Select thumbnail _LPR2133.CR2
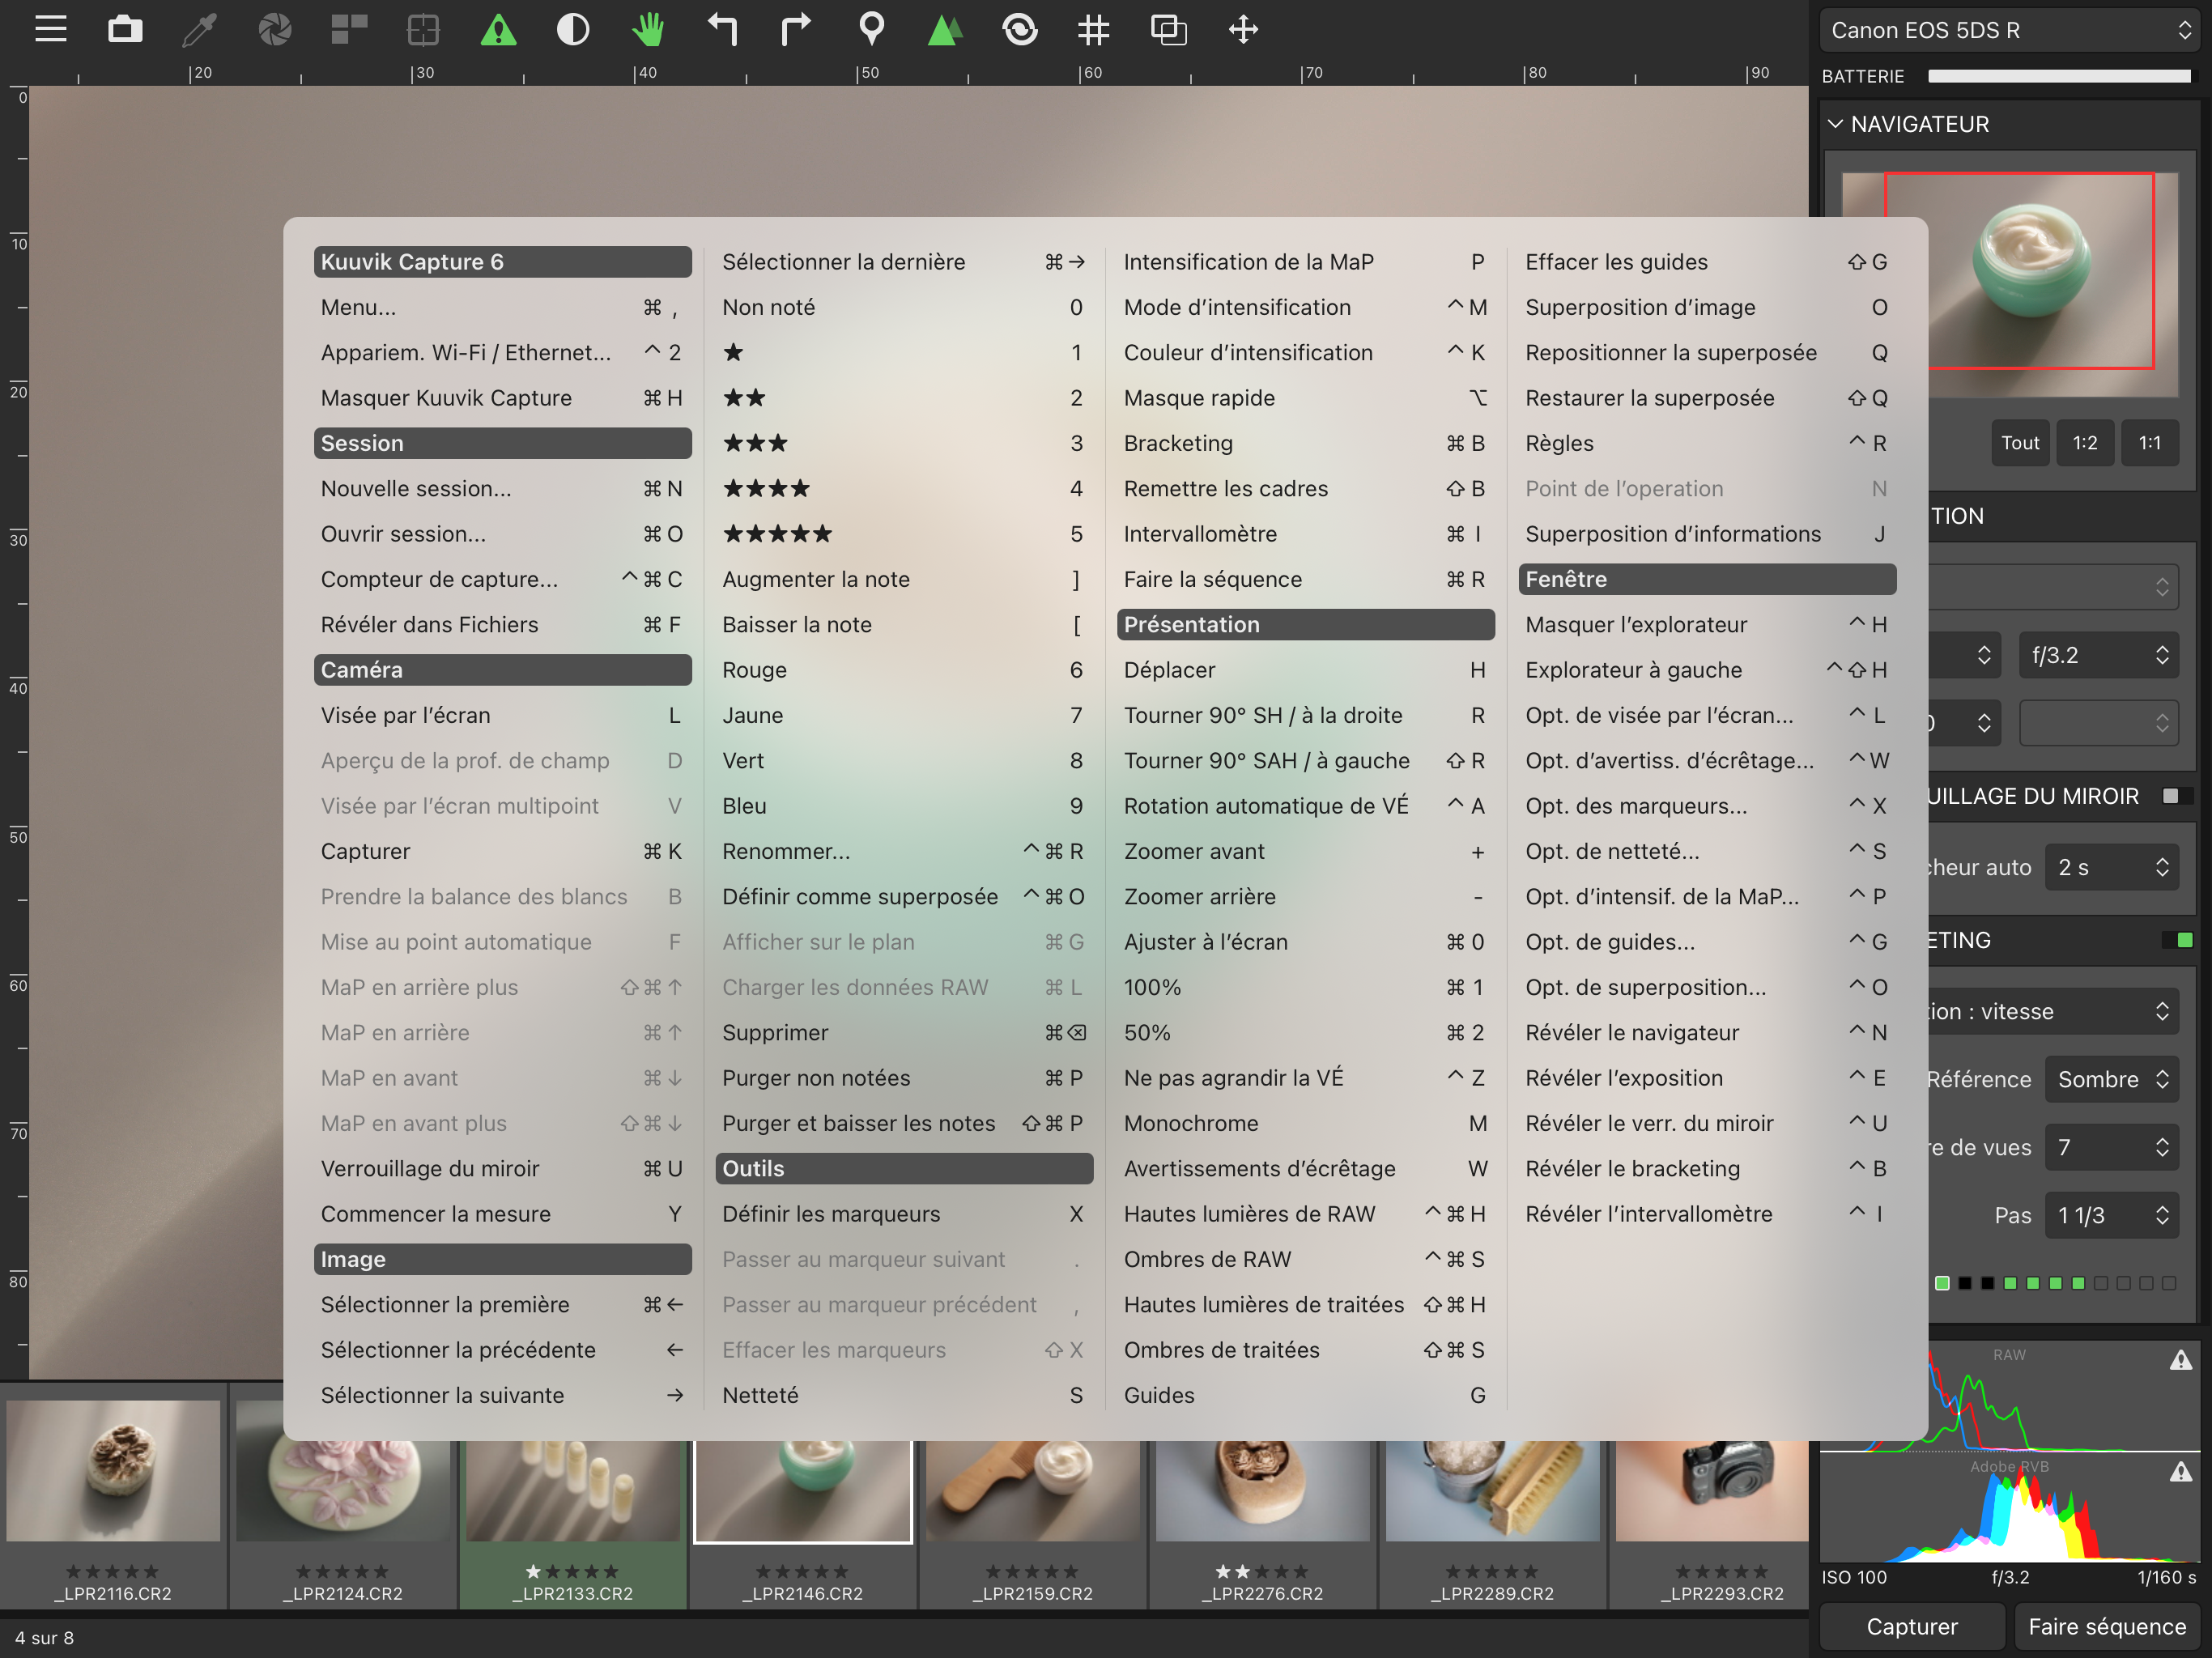The height and width of the screenshot is (1658, 2212). click(573, 1490)
